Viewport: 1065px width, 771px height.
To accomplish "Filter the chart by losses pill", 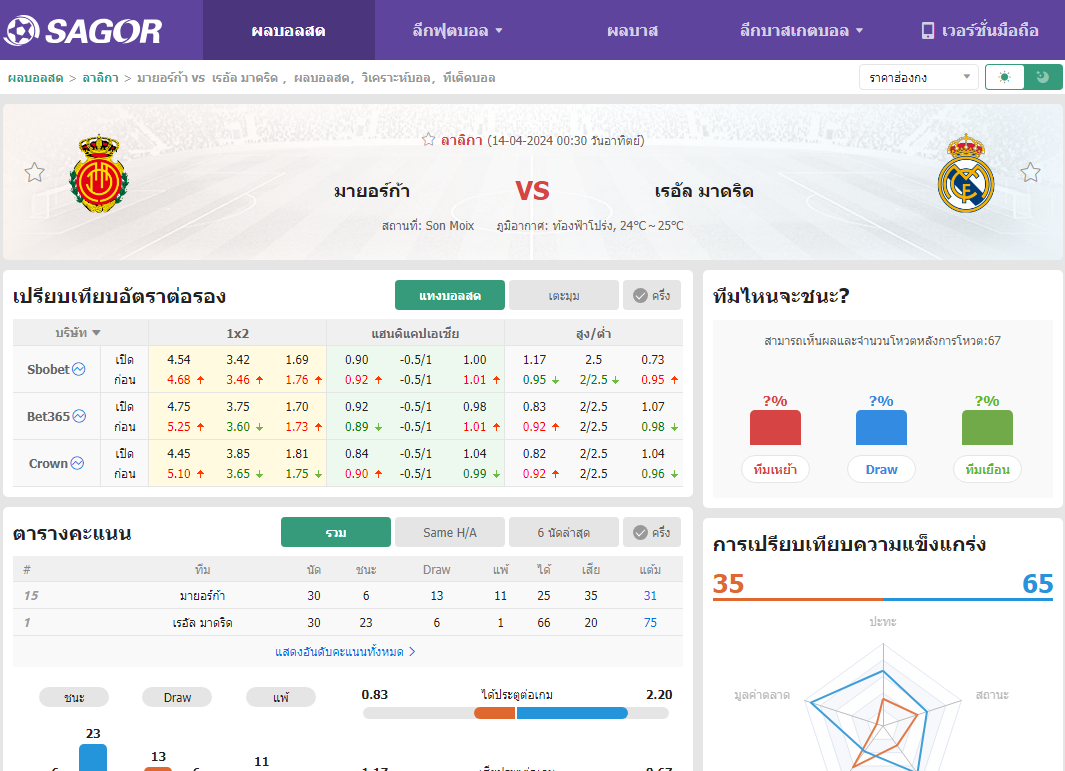I will pos(281,697).
